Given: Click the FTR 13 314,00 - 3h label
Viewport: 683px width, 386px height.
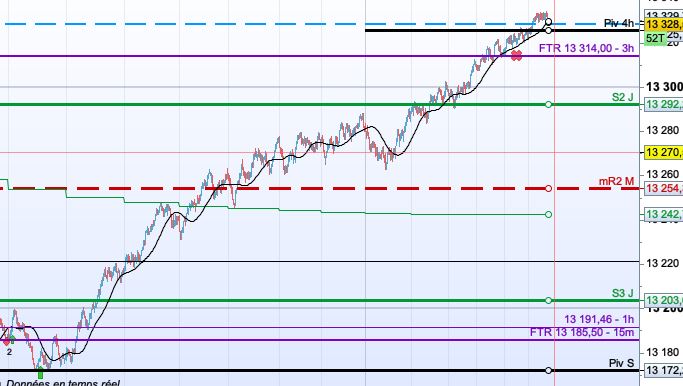Looking at the screenshot, I should click(586, 48).
